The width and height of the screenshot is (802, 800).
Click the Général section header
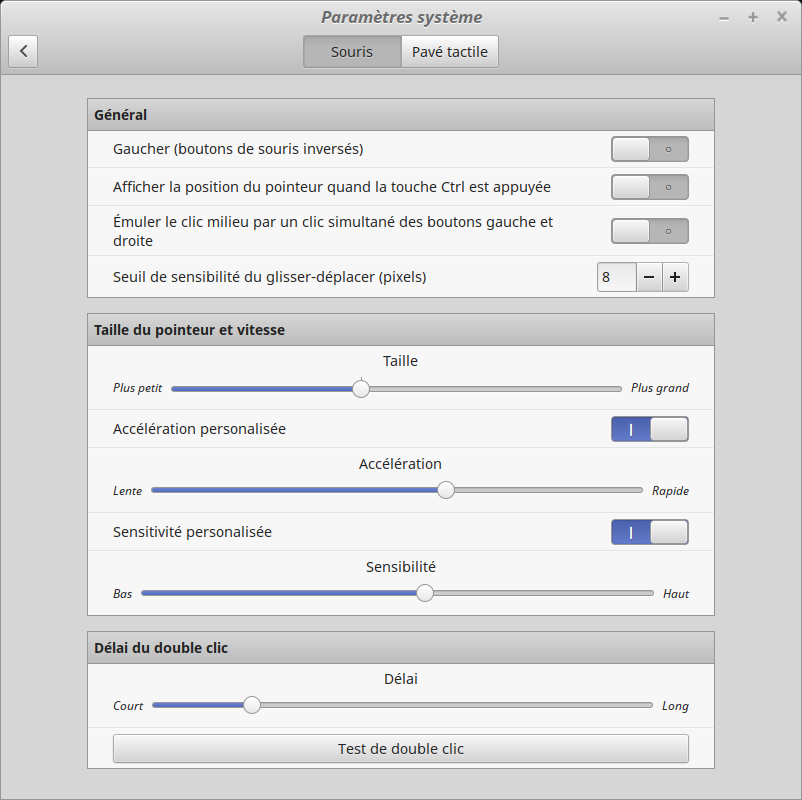coord(400,115)
